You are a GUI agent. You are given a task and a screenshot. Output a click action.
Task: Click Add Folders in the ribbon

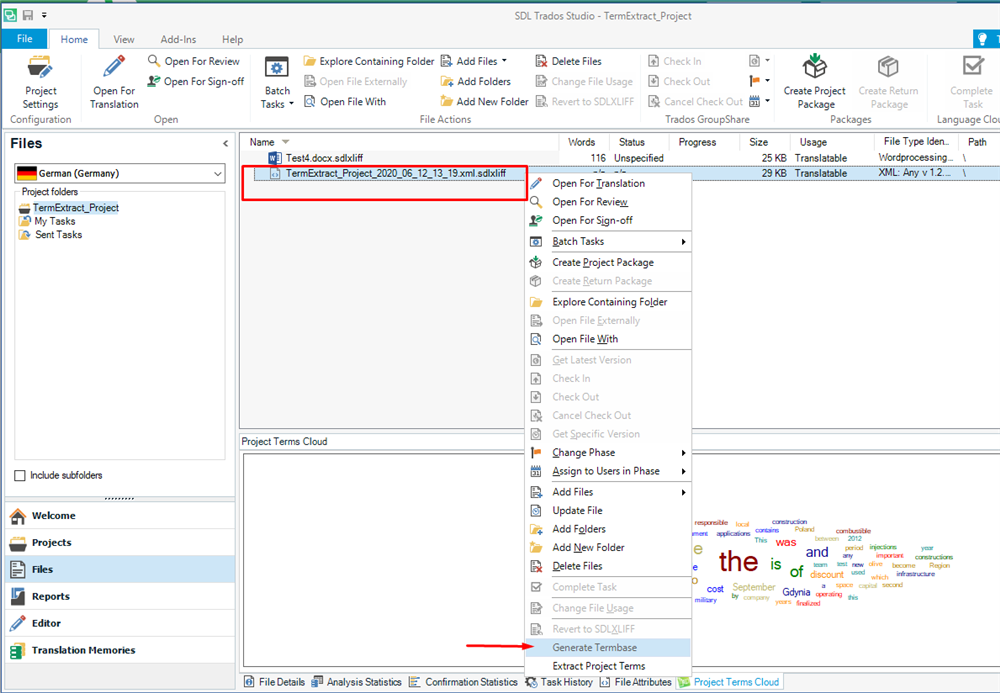[476, 82]
